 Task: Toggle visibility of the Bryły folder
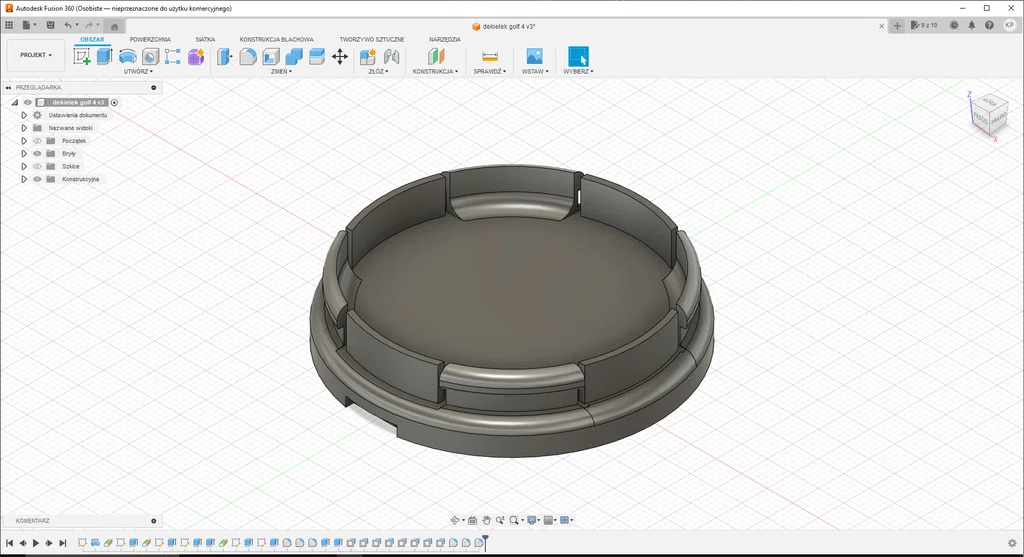coord(37,154)
